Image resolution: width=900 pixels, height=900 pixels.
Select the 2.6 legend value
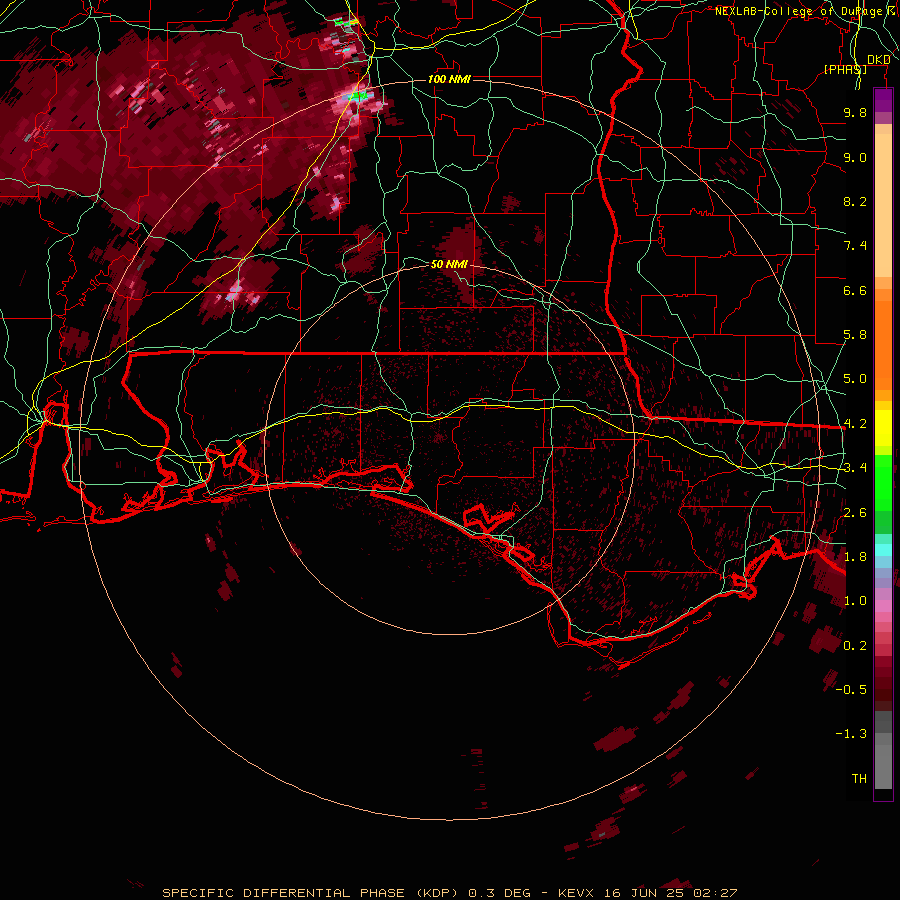(x=855, y=513)
